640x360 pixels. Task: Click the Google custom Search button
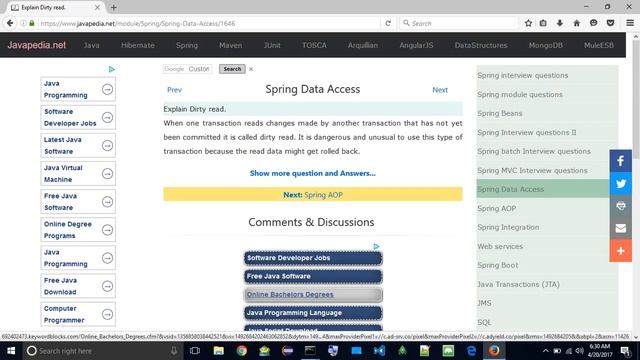click(x=232, y=69)
